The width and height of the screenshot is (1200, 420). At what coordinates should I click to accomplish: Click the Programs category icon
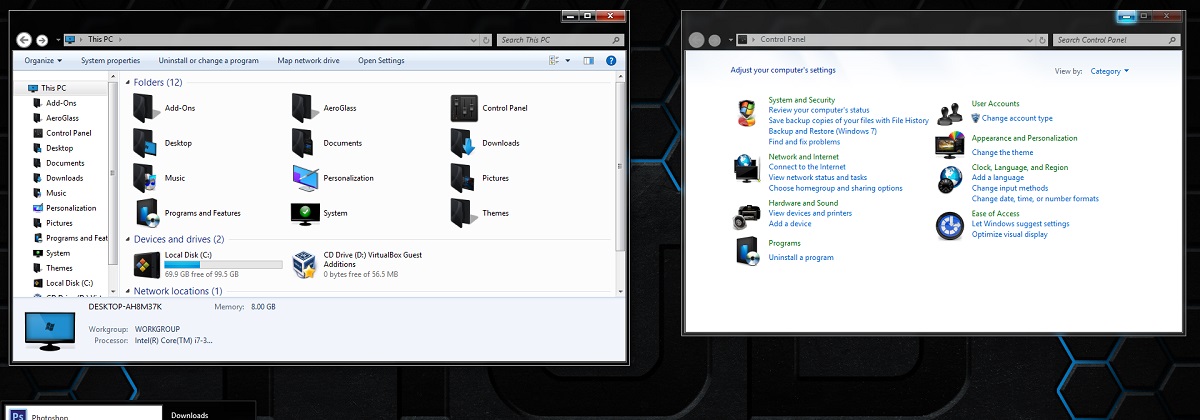pos(746,251)
